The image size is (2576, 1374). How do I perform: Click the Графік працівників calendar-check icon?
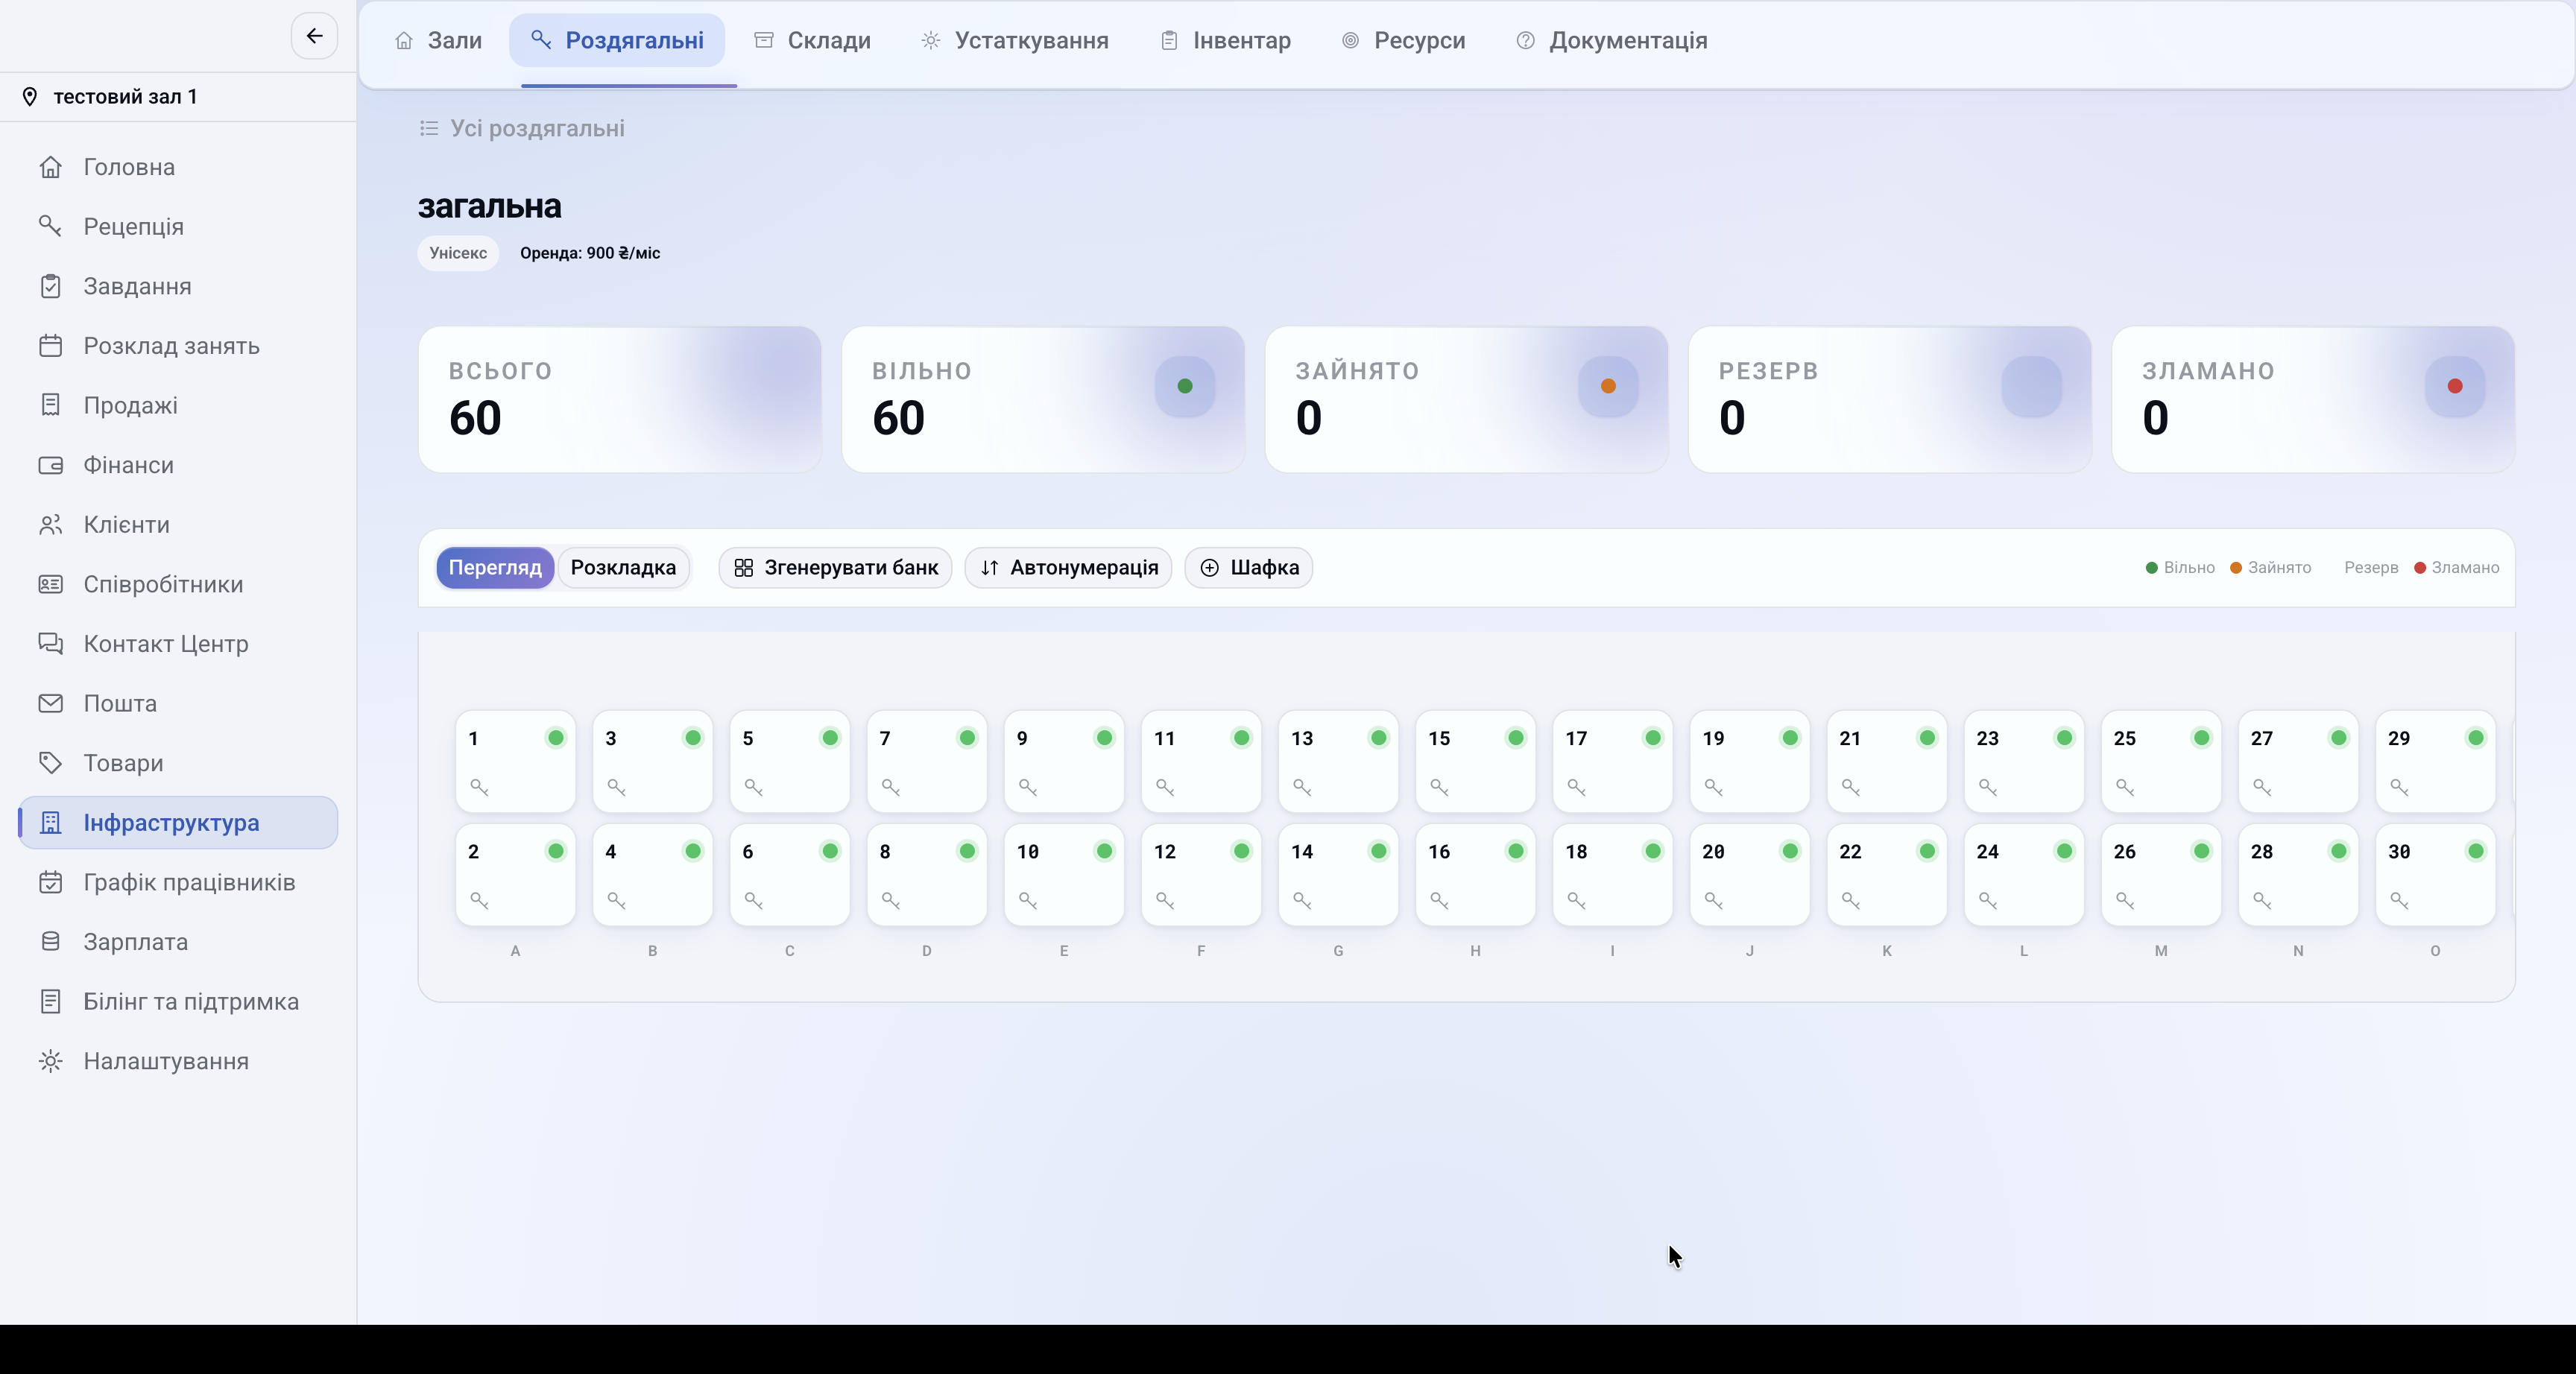(50, 882)
